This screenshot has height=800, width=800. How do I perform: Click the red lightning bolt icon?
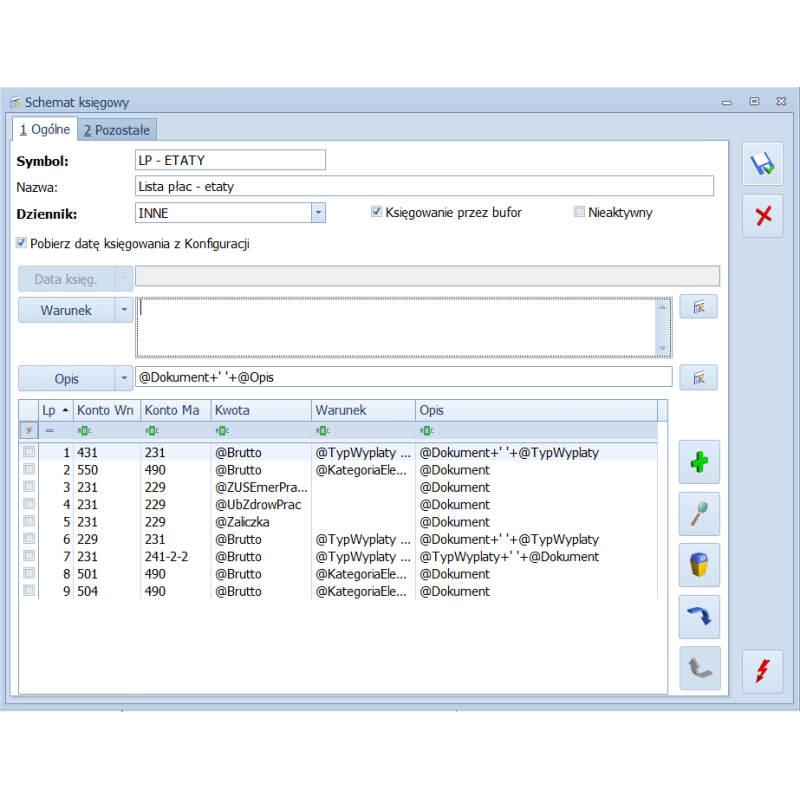pos(762,671)
